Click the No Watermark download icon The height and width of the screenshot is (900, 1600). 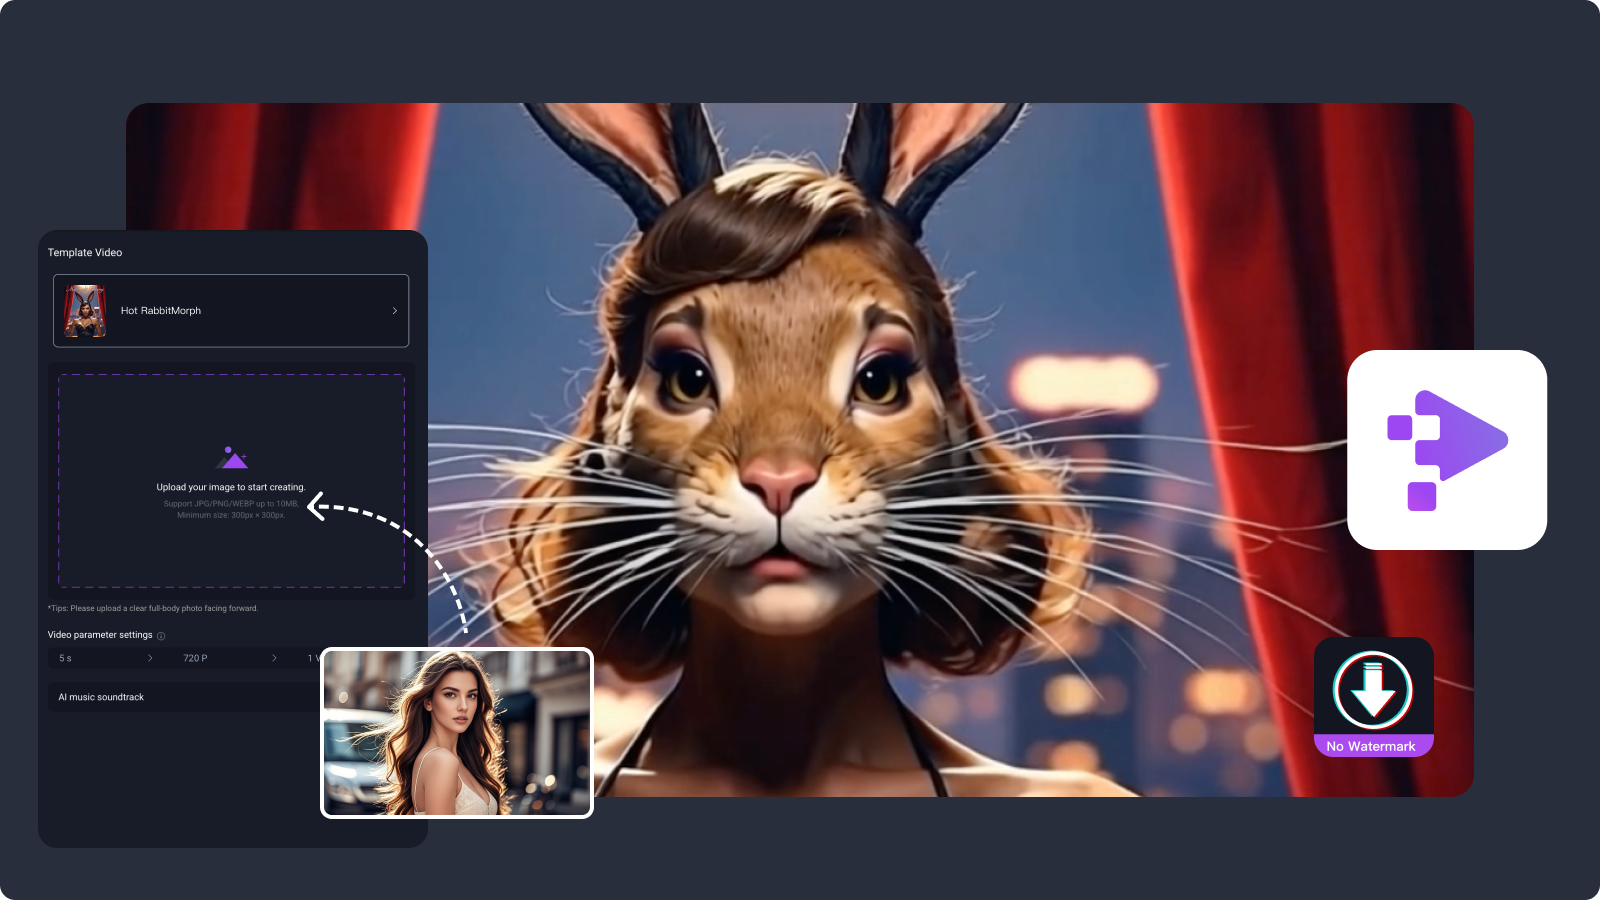tap(1374, 690)
